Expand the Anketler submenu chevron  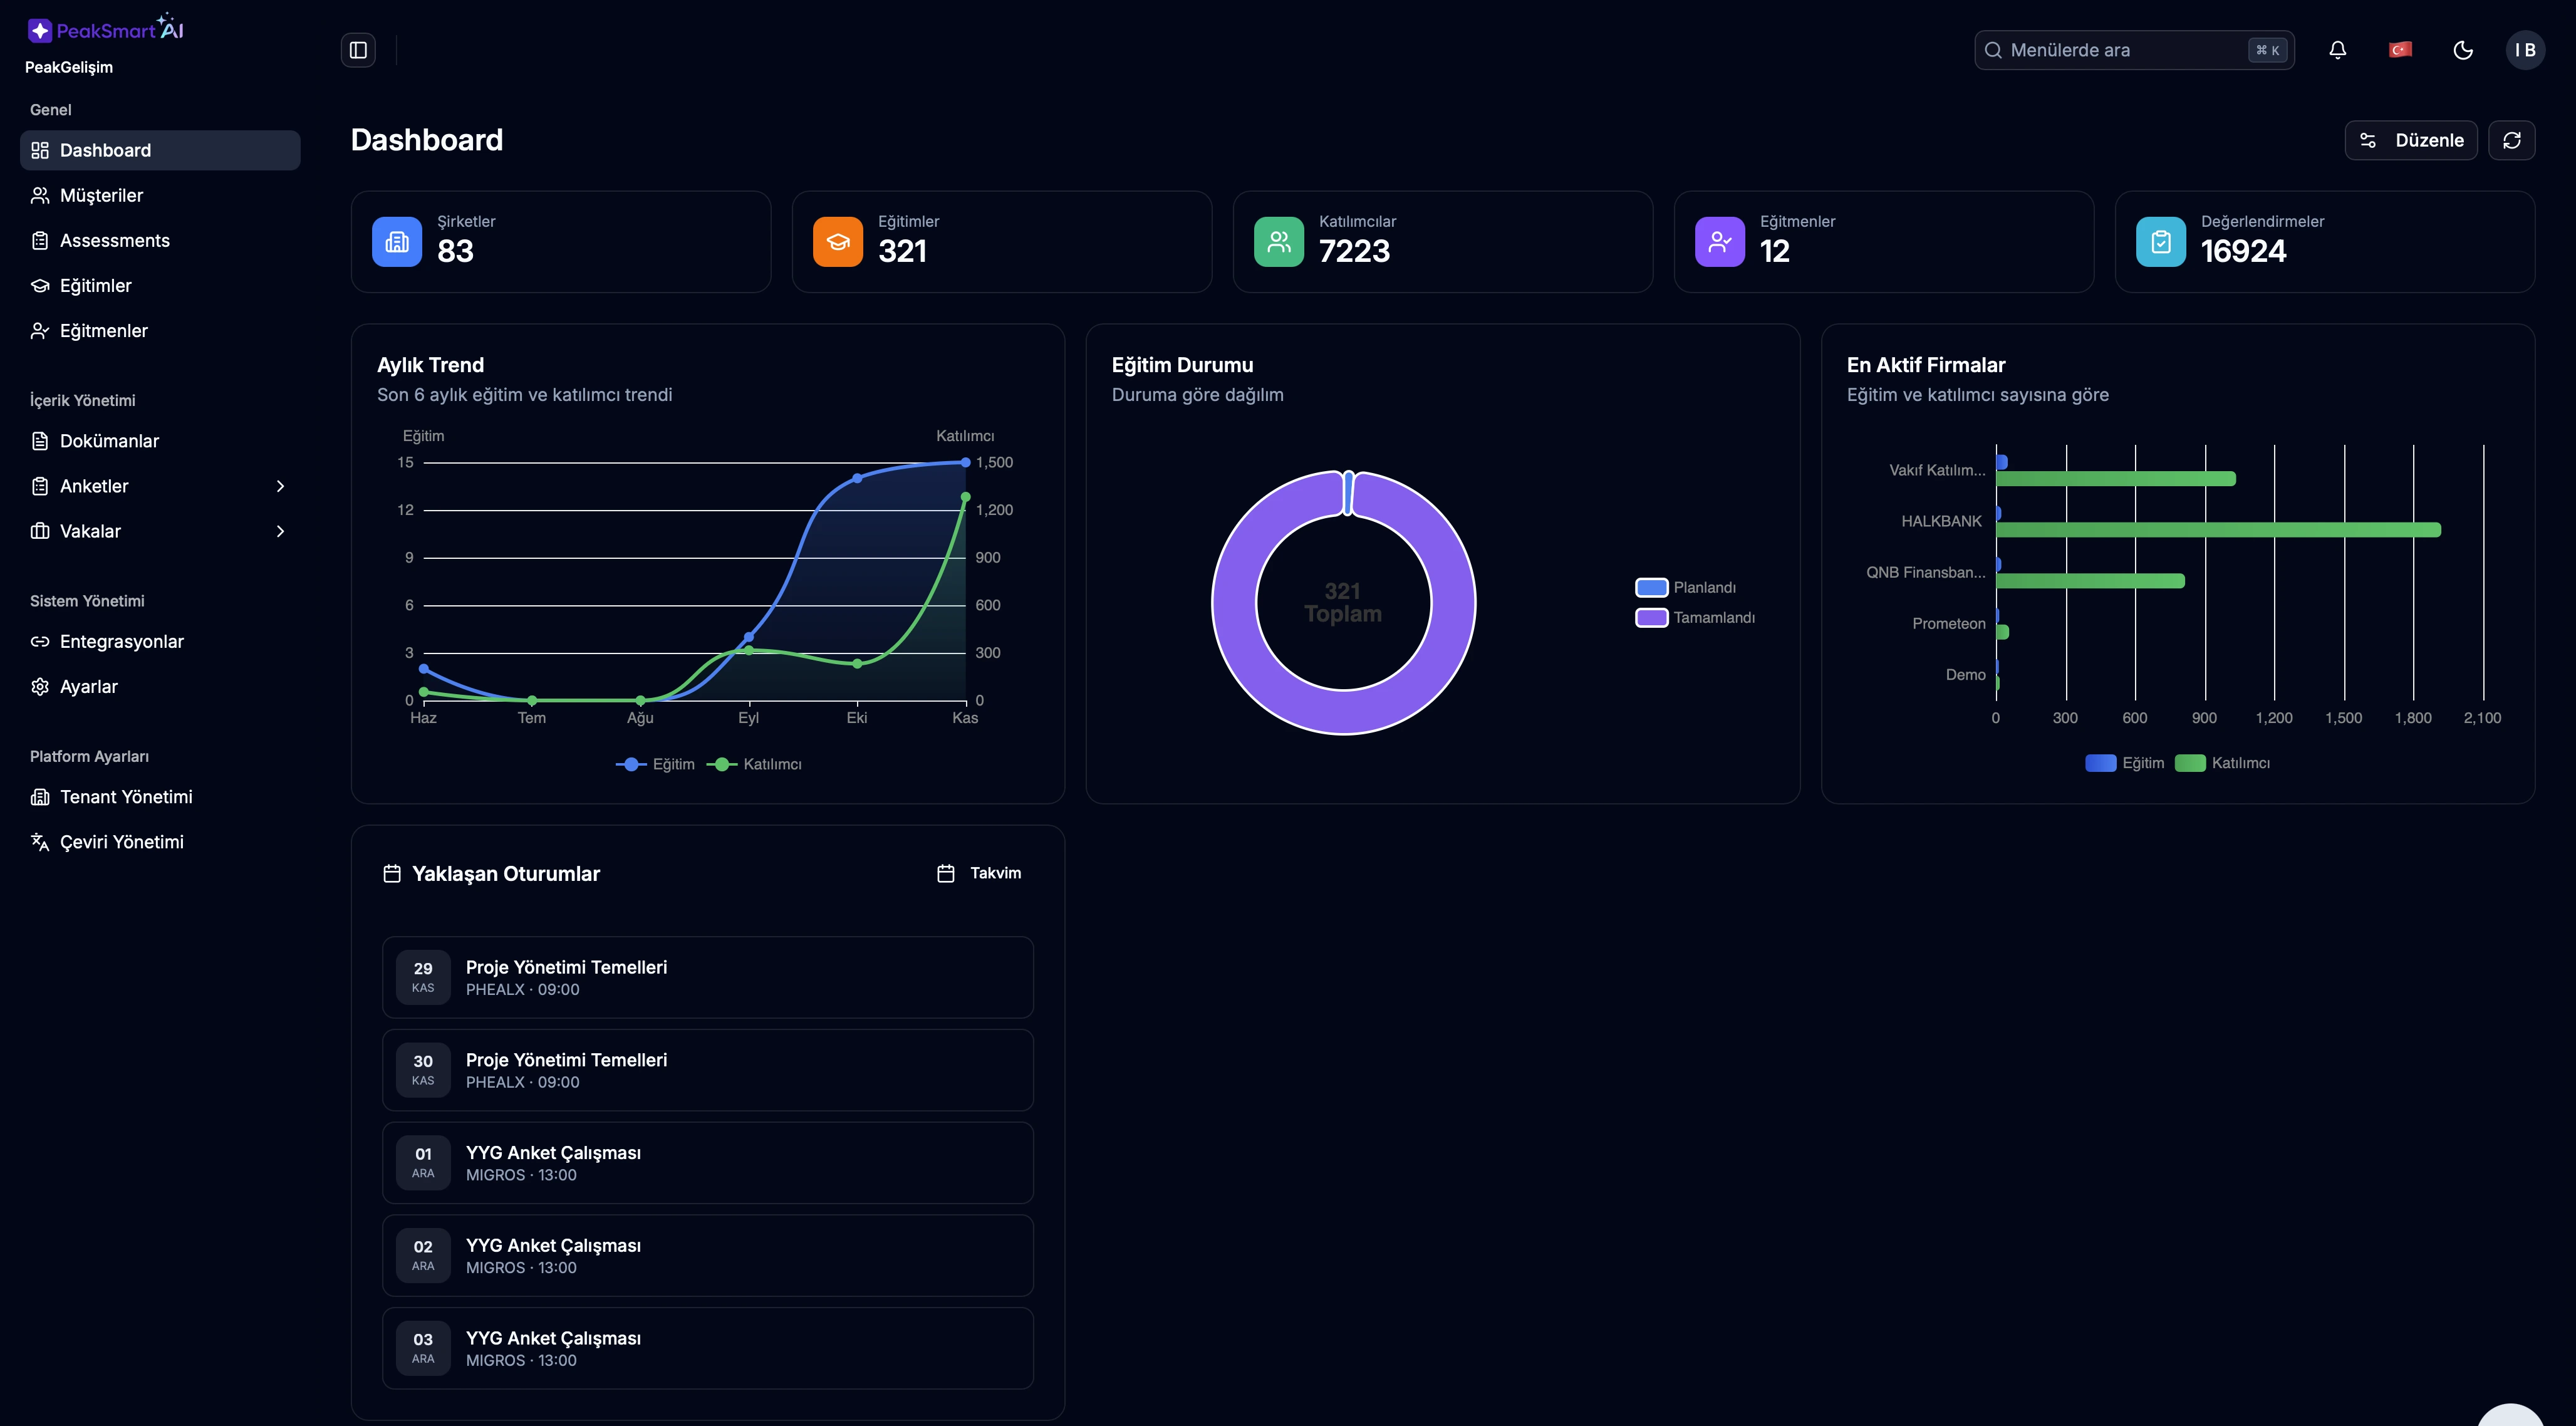(x=280, y=486)
